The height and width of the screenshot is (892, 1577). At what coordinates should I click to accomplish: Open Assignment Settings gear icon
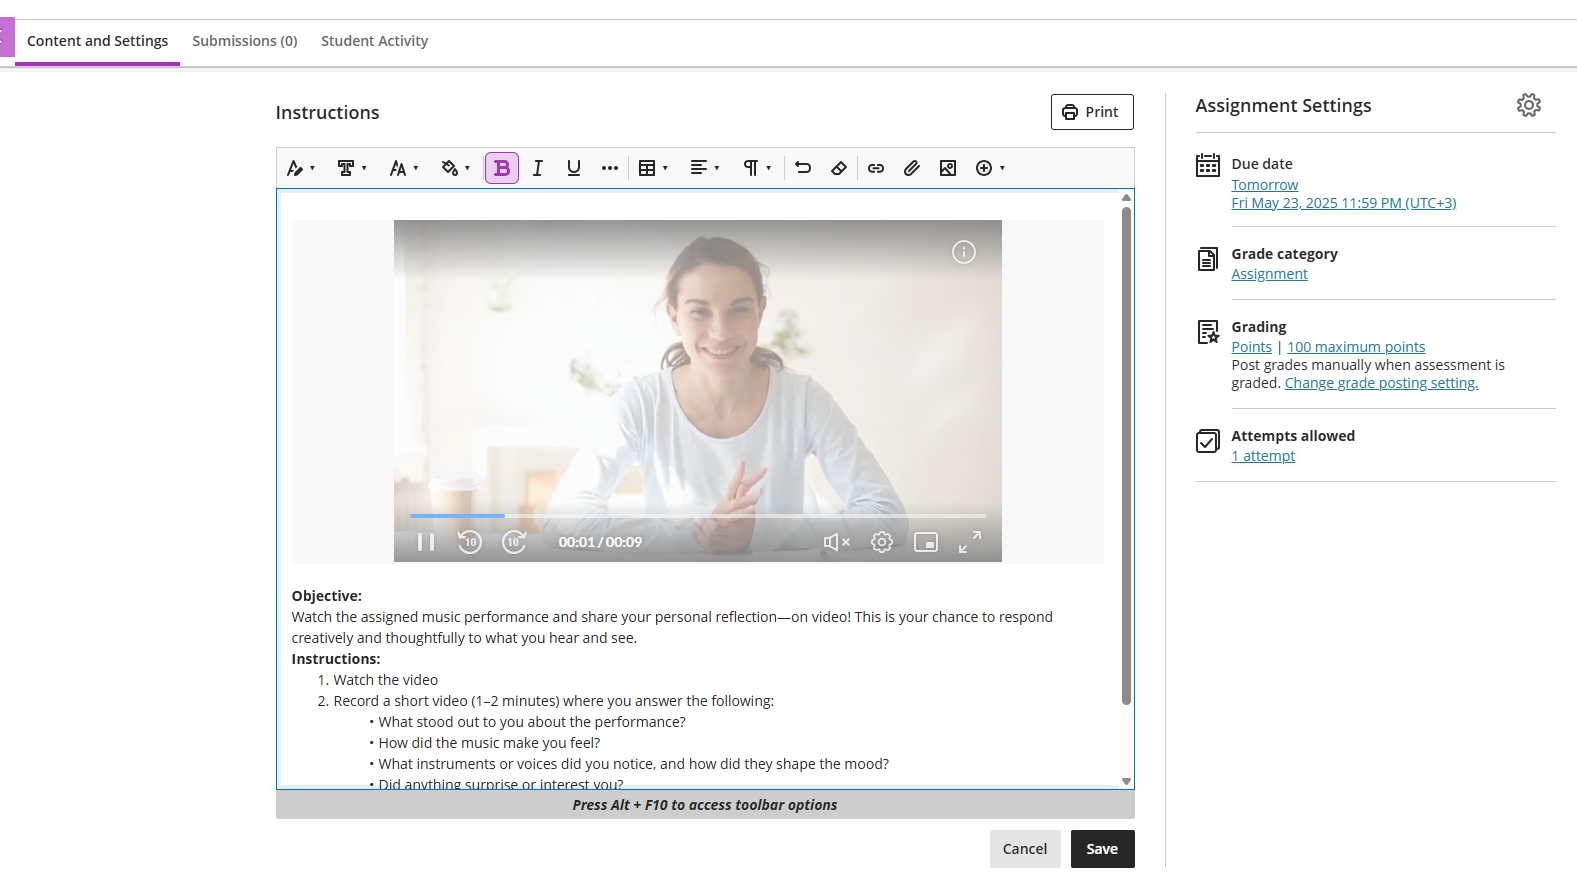[1528, 105]
